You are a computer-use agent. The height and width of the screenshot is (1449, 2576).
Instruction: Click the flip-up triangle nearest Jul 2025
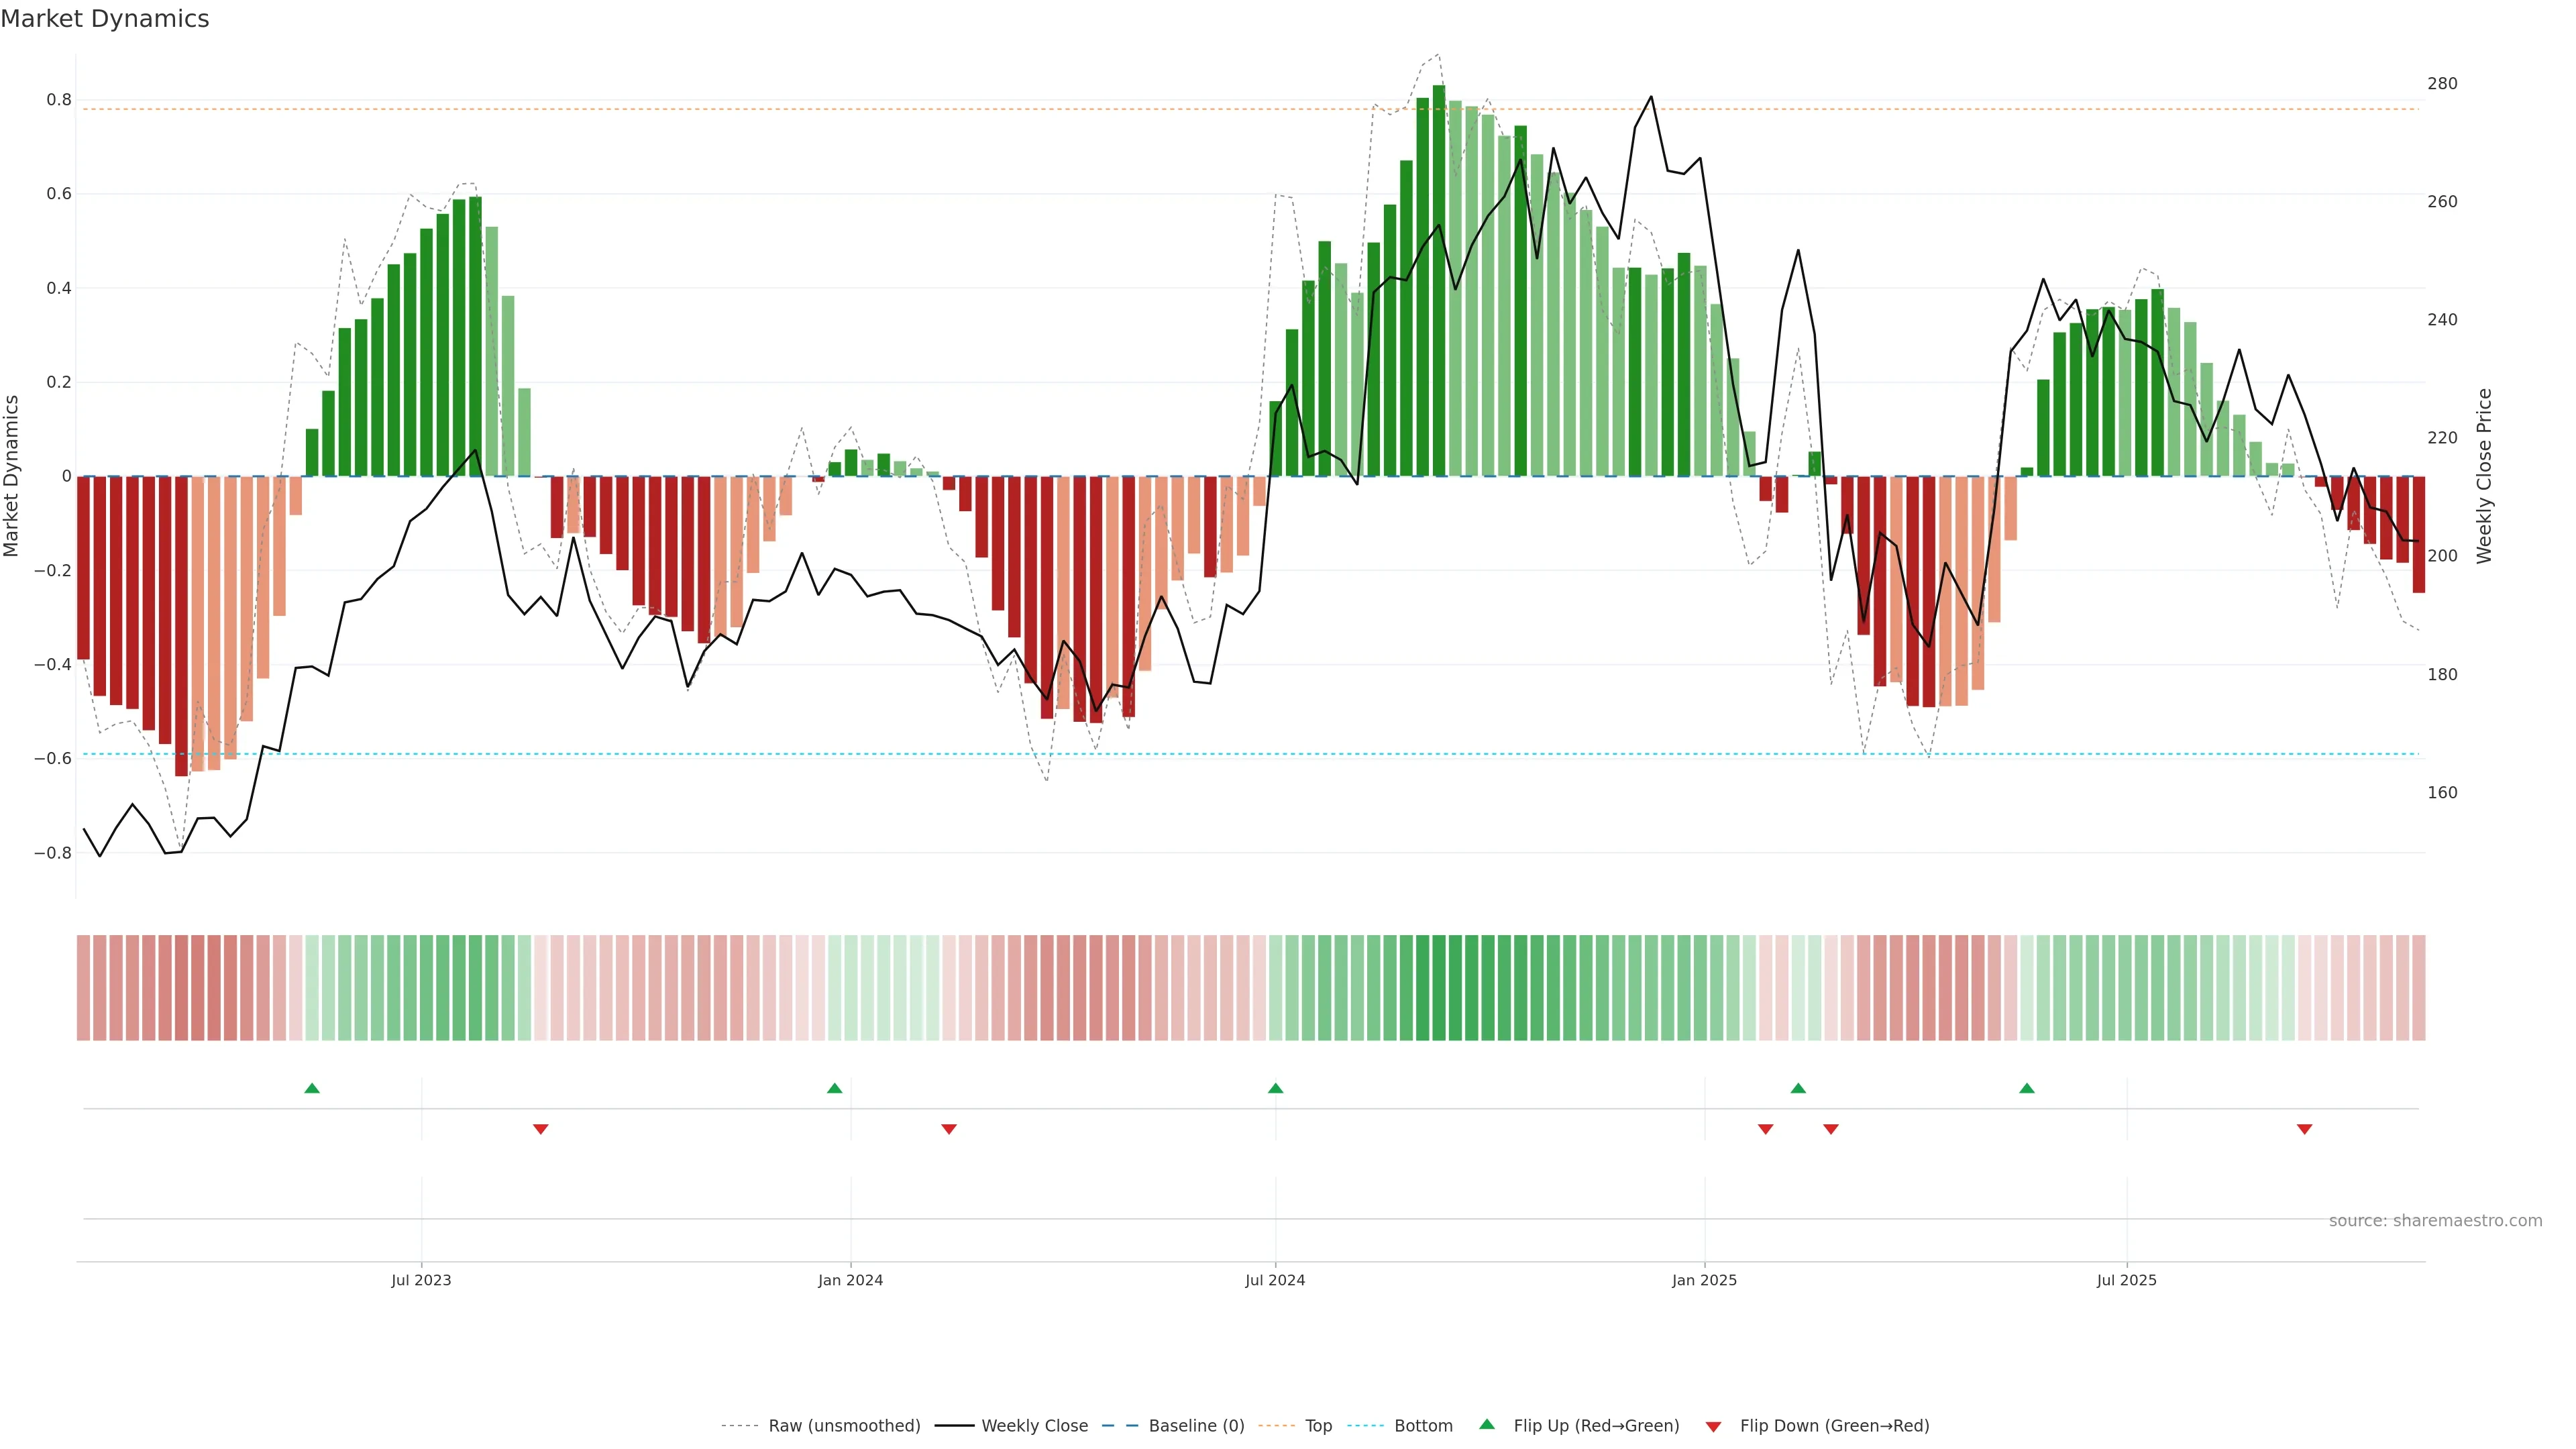click(2027, 1088)
